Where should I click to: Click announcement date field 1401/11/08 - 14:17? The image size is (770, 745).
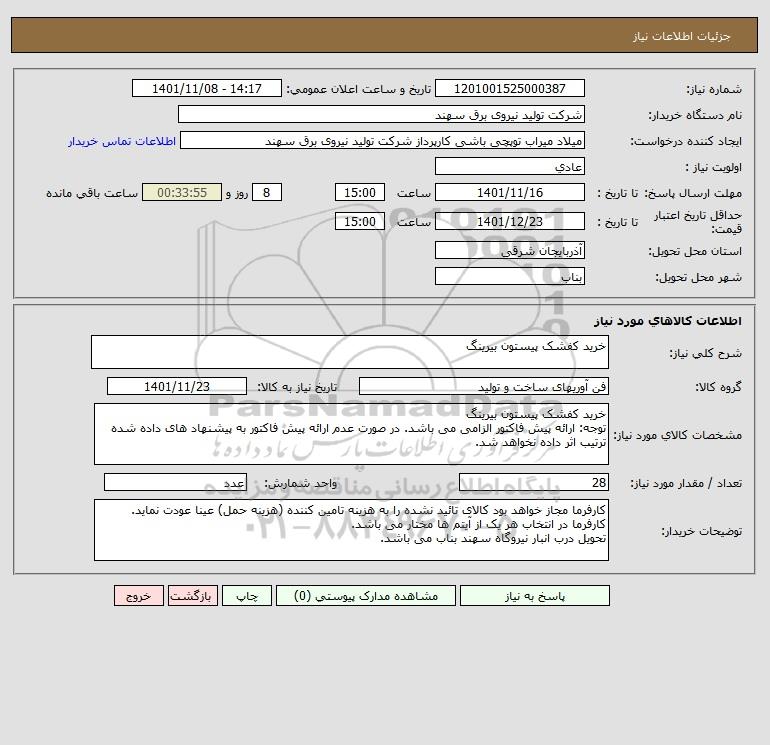207,88
